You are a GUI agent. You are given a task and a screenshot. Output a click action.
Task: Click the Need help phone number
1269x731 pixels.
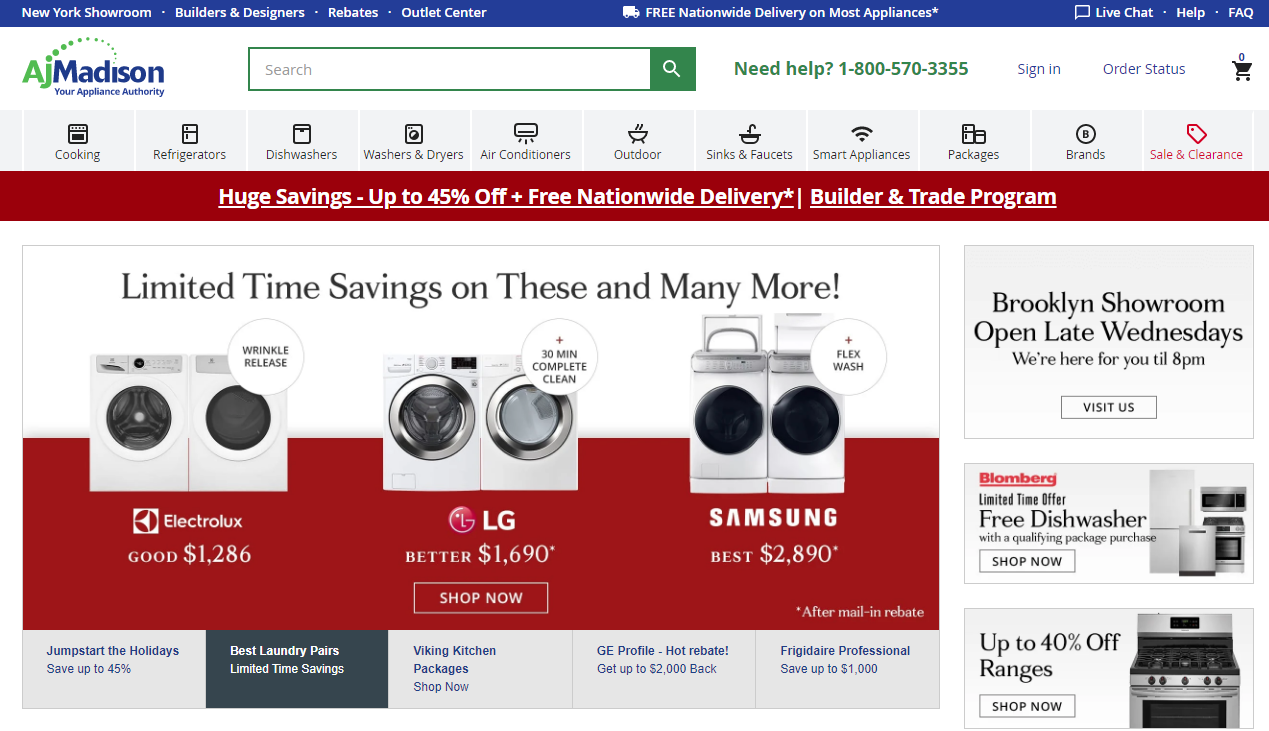click(903, 69)
